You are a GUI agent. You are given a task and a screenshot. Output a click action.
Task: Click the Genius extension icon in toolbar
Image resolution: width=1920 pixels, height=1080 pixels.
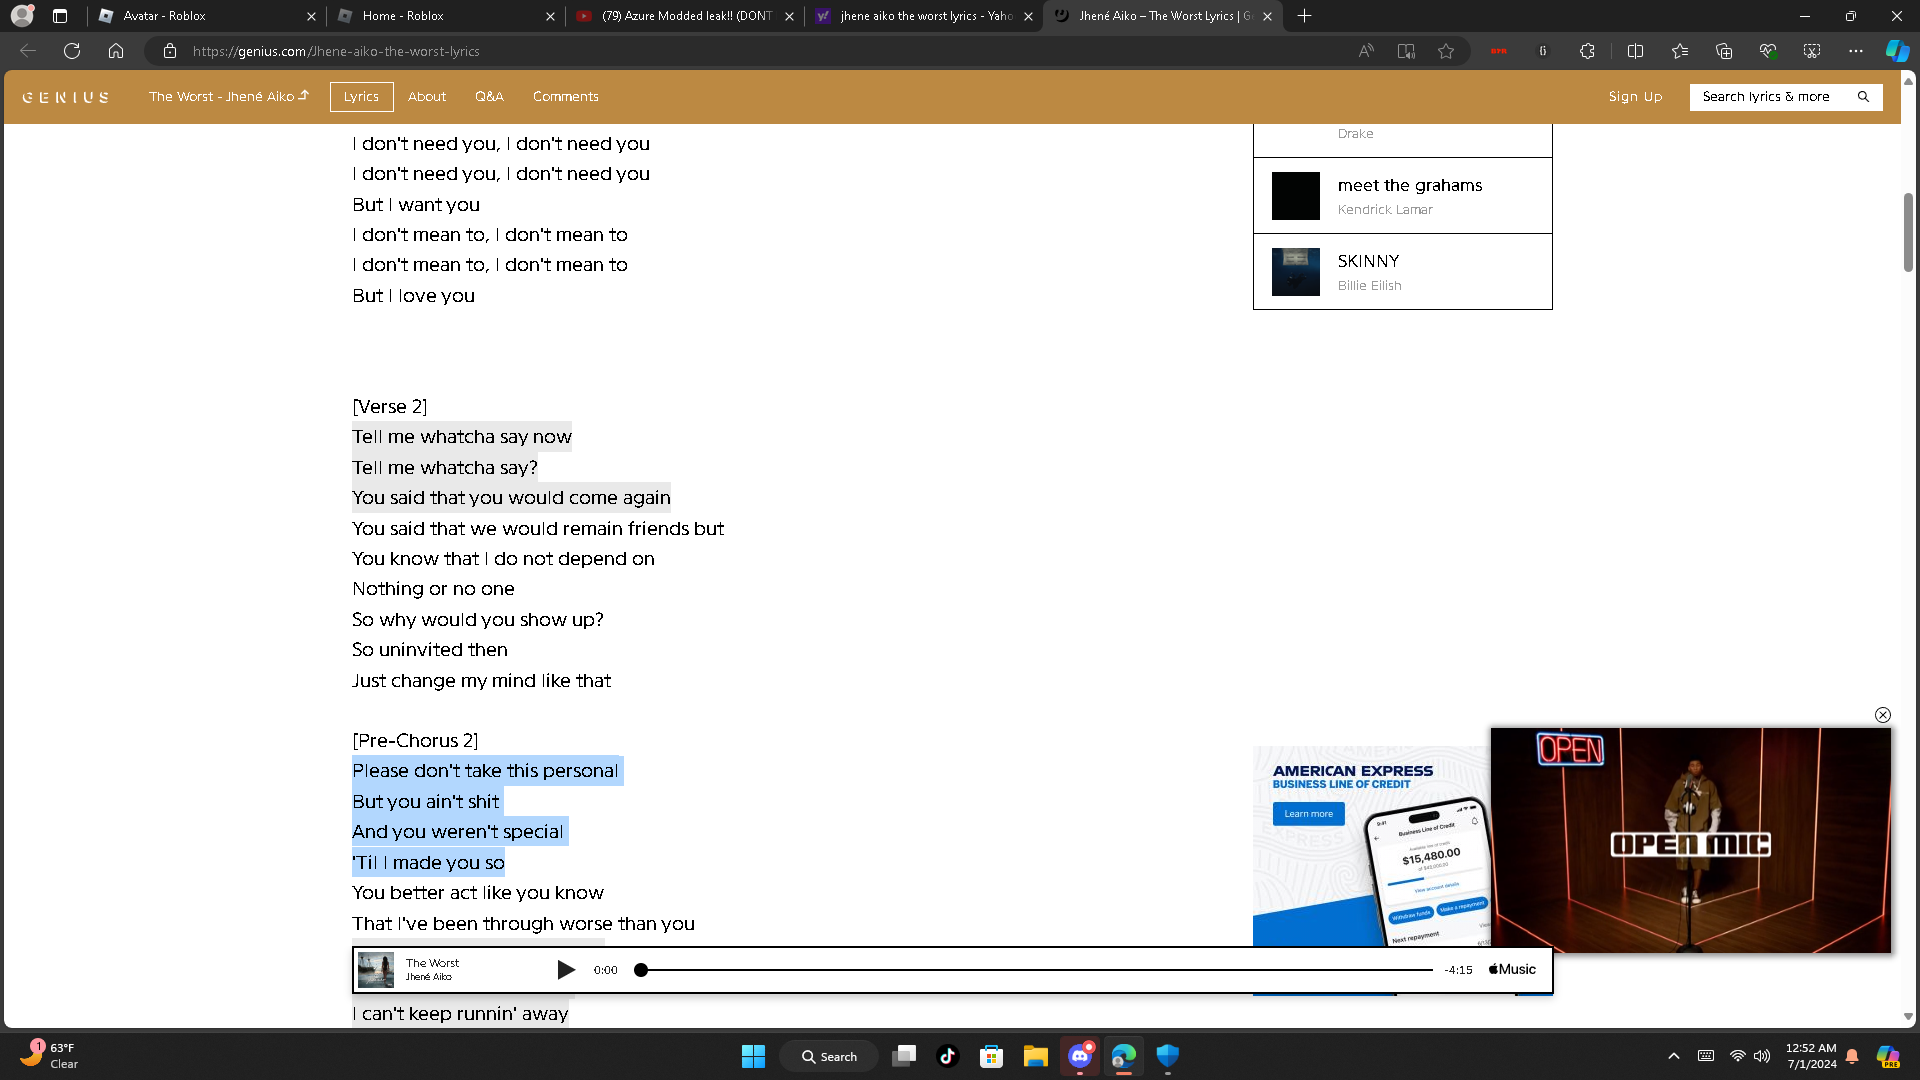pos(1543,51)
